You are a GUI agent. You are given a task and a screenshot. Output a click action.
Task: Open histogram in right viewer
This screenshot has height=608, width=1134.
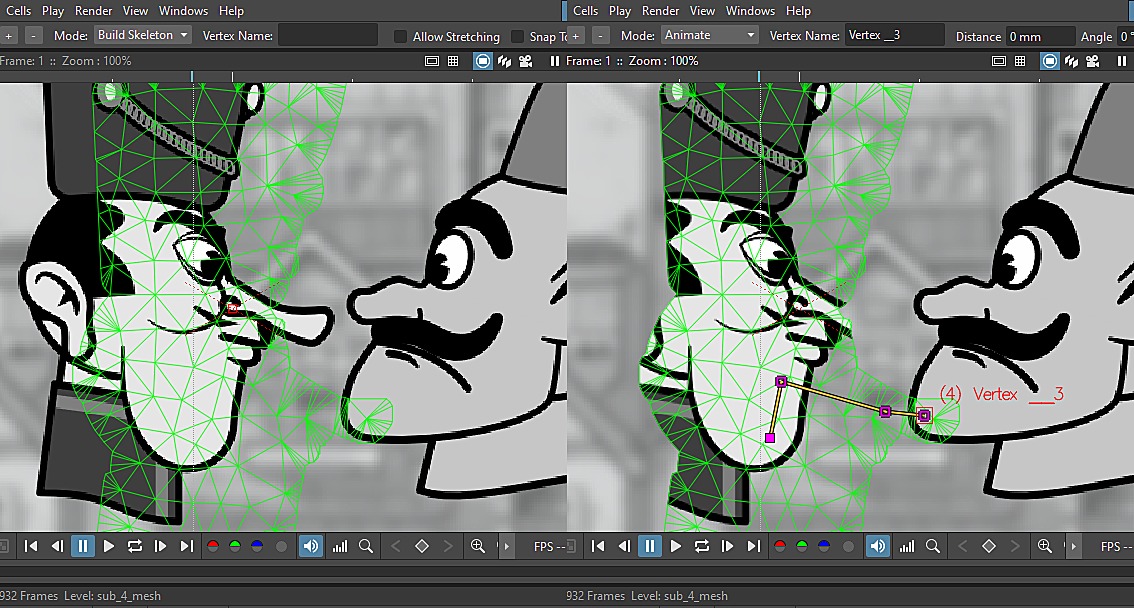[x=907, y=547]
